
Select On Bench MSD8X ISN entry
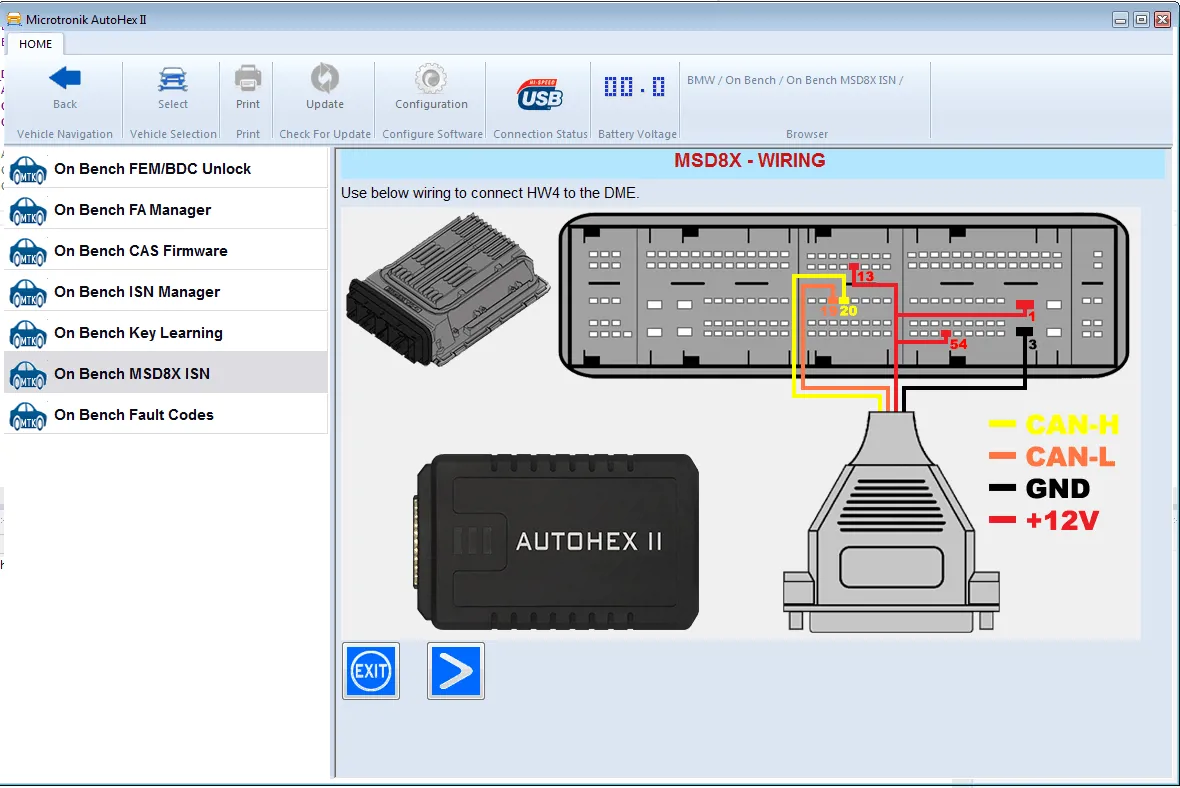(x=166, y=373)
